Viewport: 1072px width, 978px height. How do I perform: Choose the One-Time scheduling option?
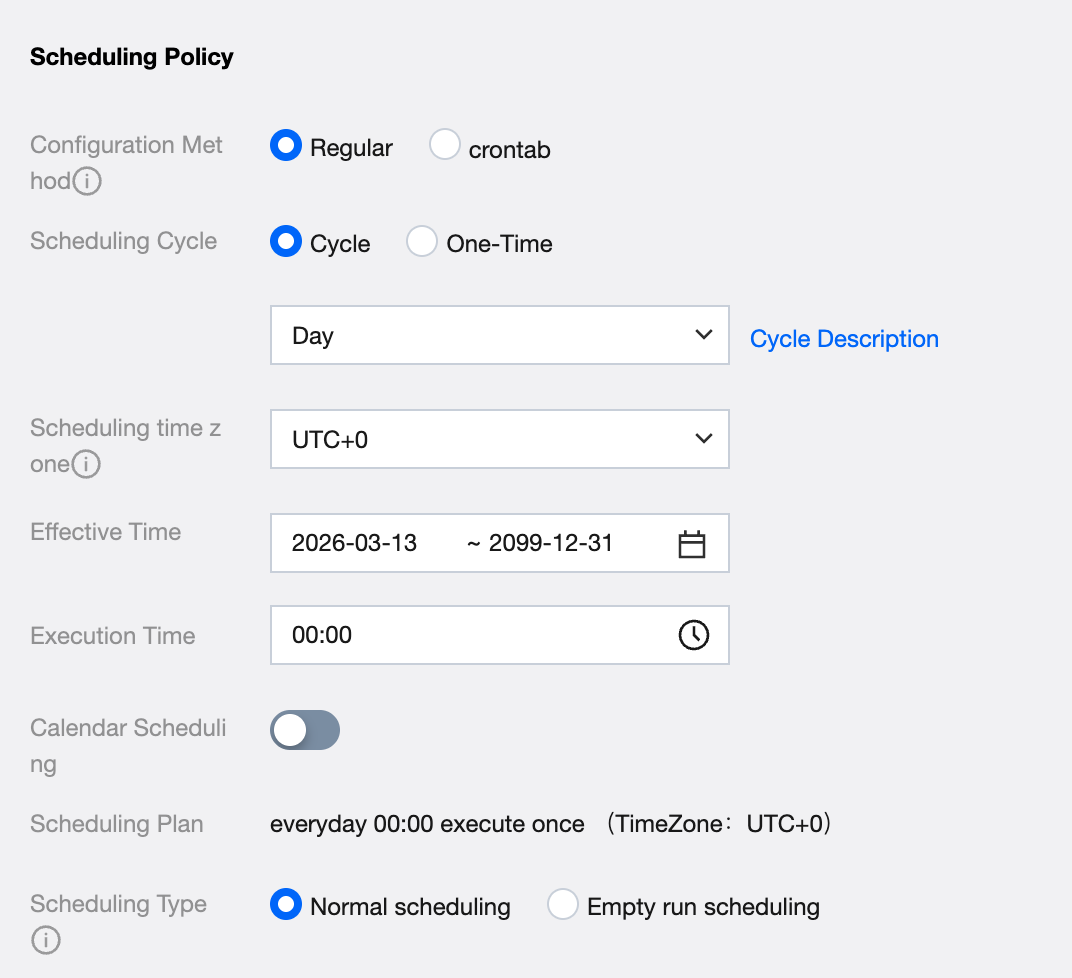point(421,242)
